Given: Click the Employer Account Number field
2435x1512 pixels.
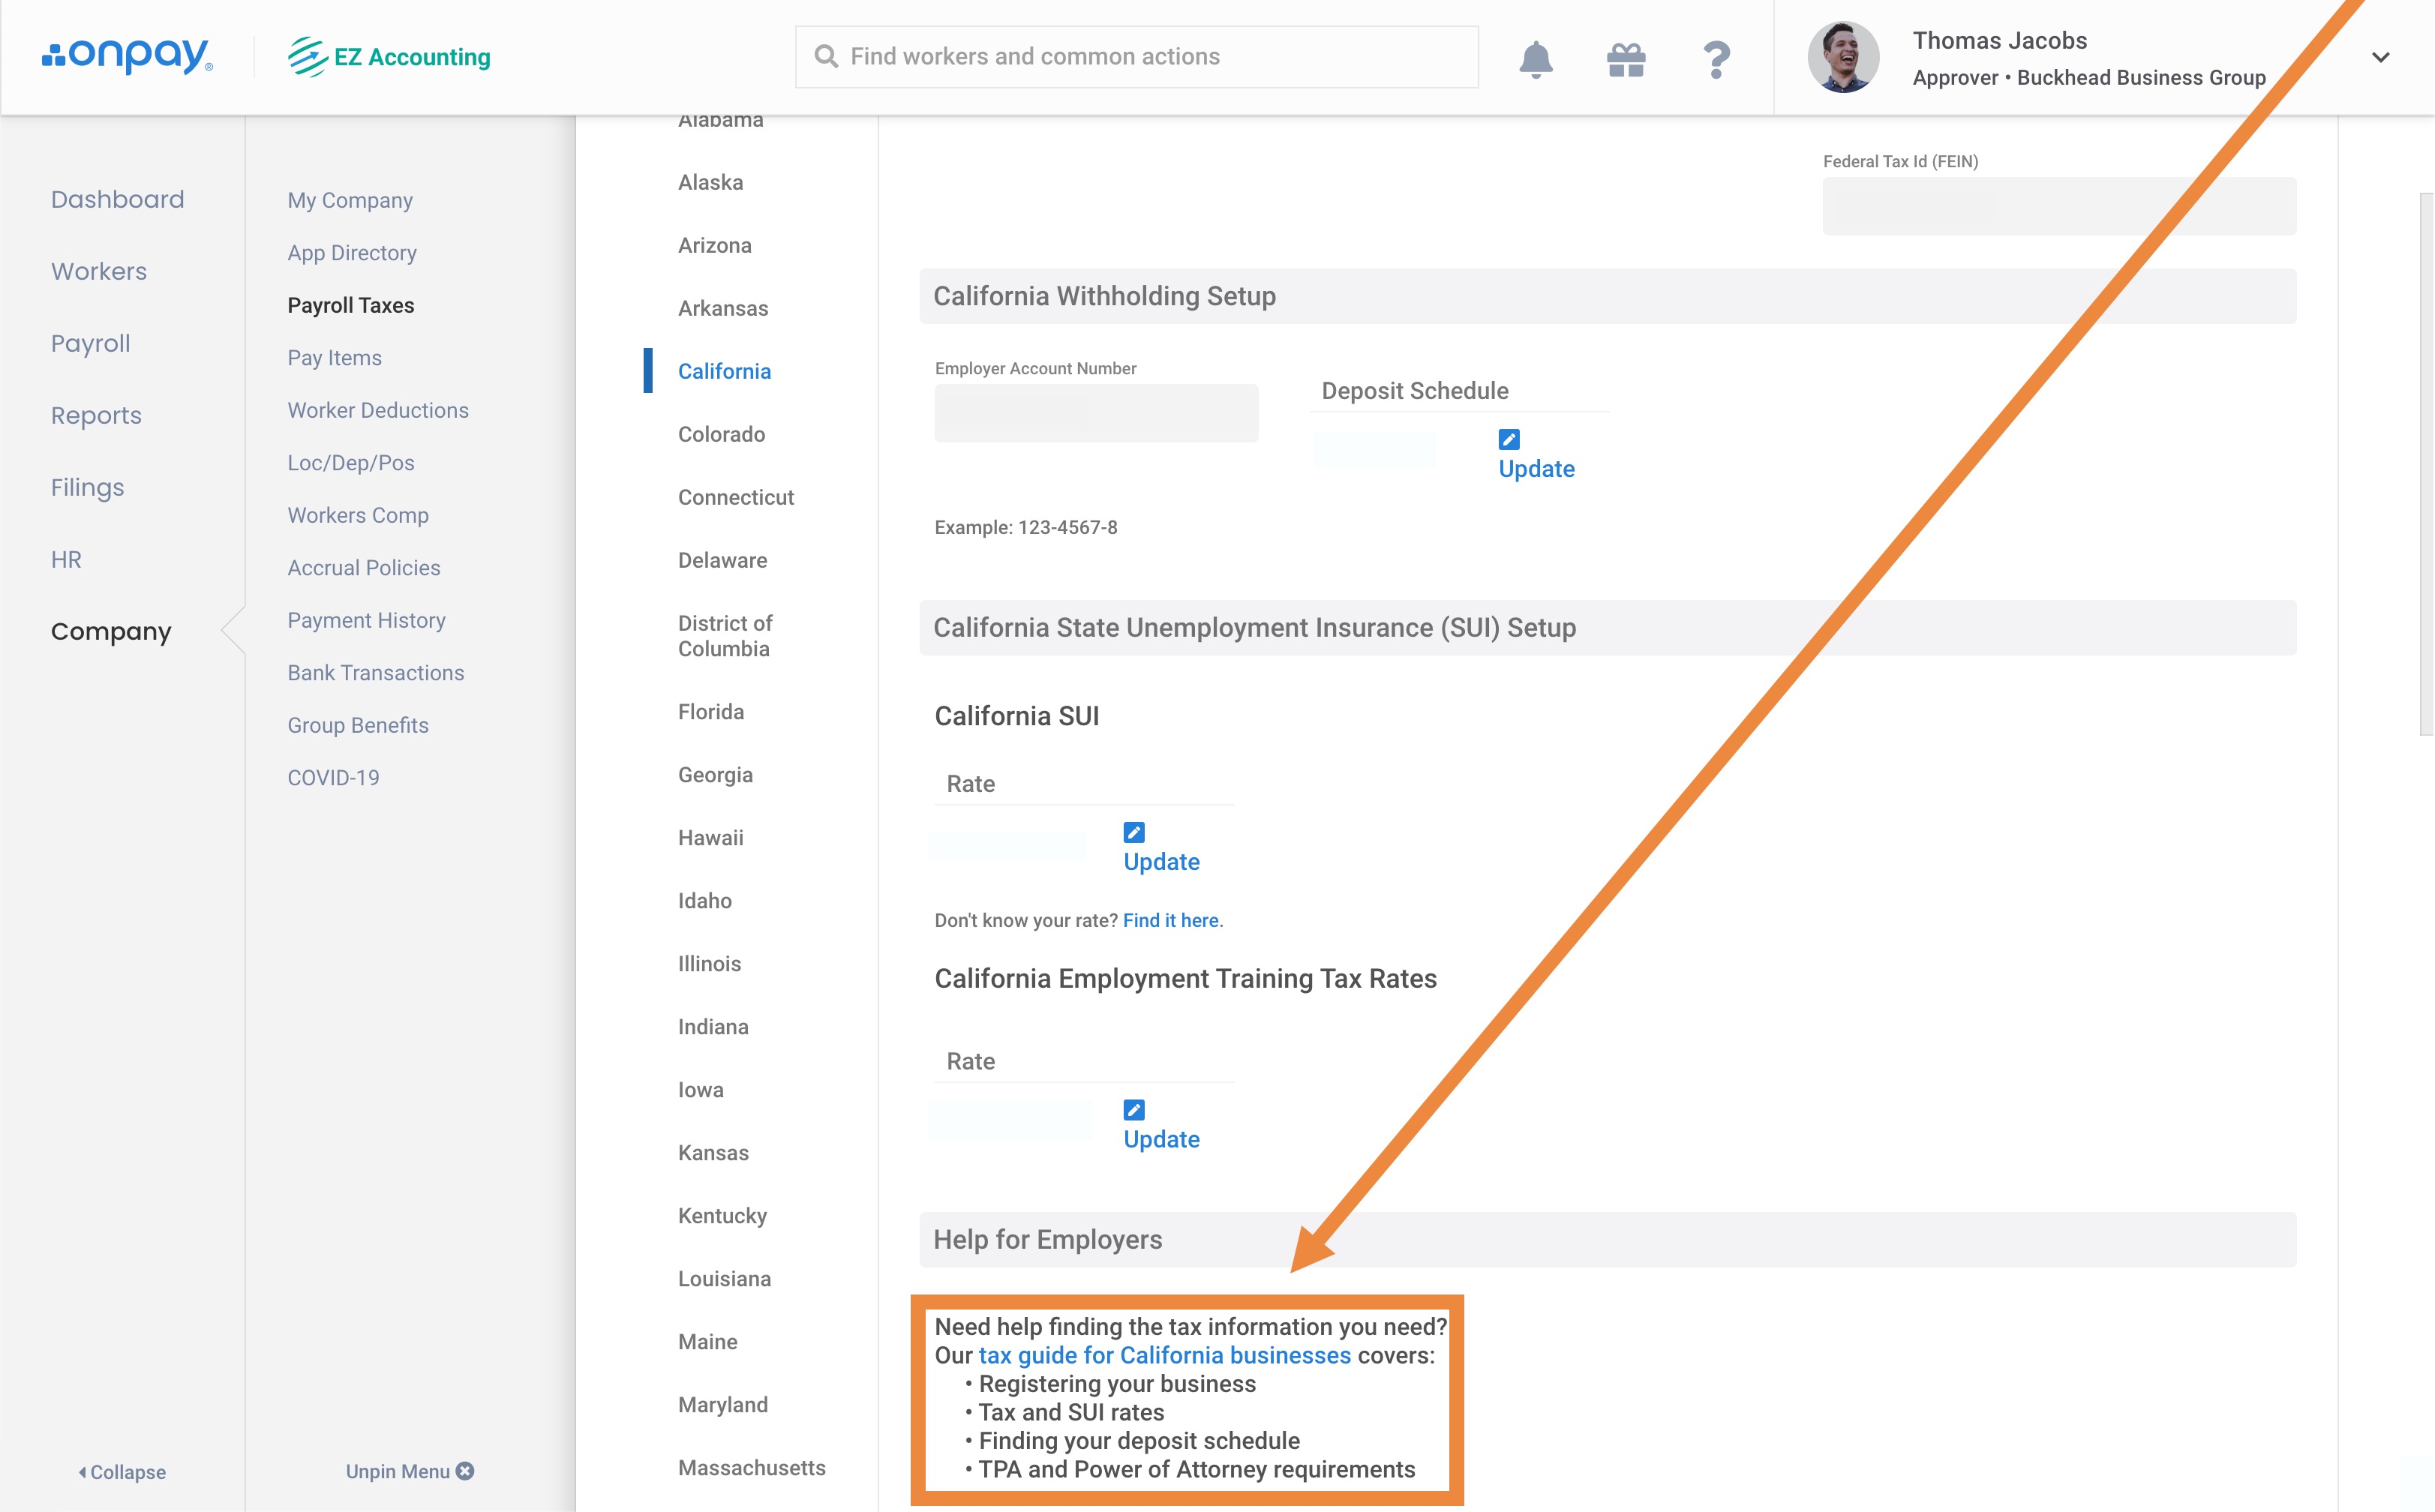Looking at the screenshot, I should pyautogui.click(x=1095, y=413).
